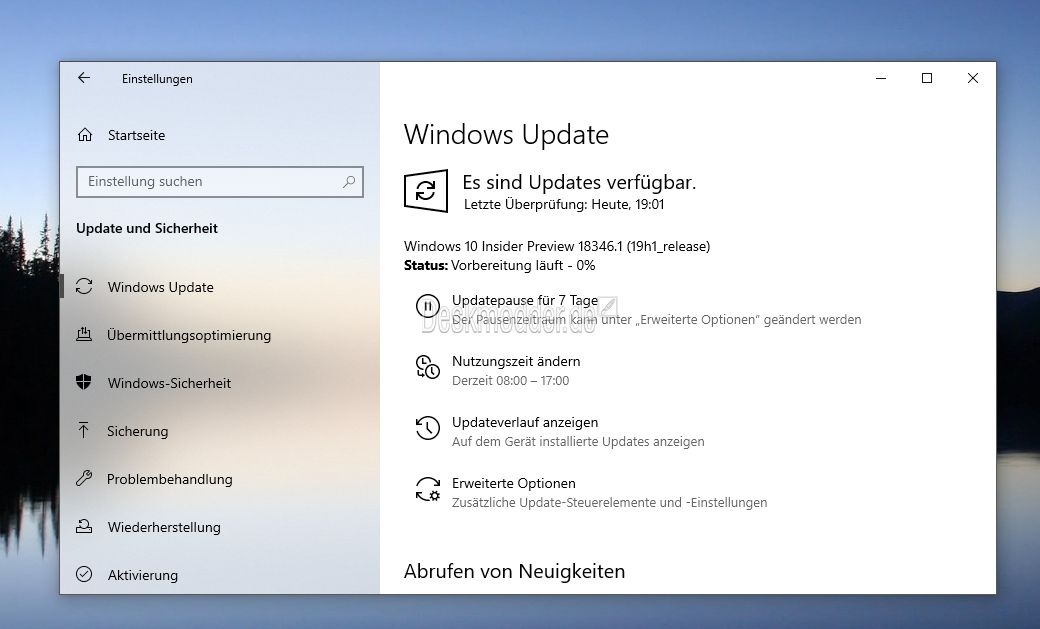
Task: Click 'Es sind Updates verfügbar.' heading
Action: pos(579,182)
